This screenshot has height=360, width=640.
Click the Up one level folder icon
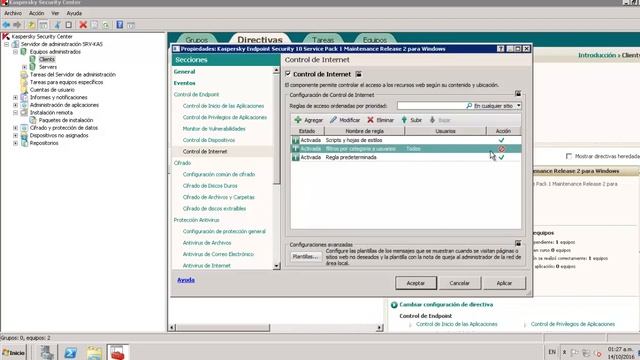(x=31, y=25)
